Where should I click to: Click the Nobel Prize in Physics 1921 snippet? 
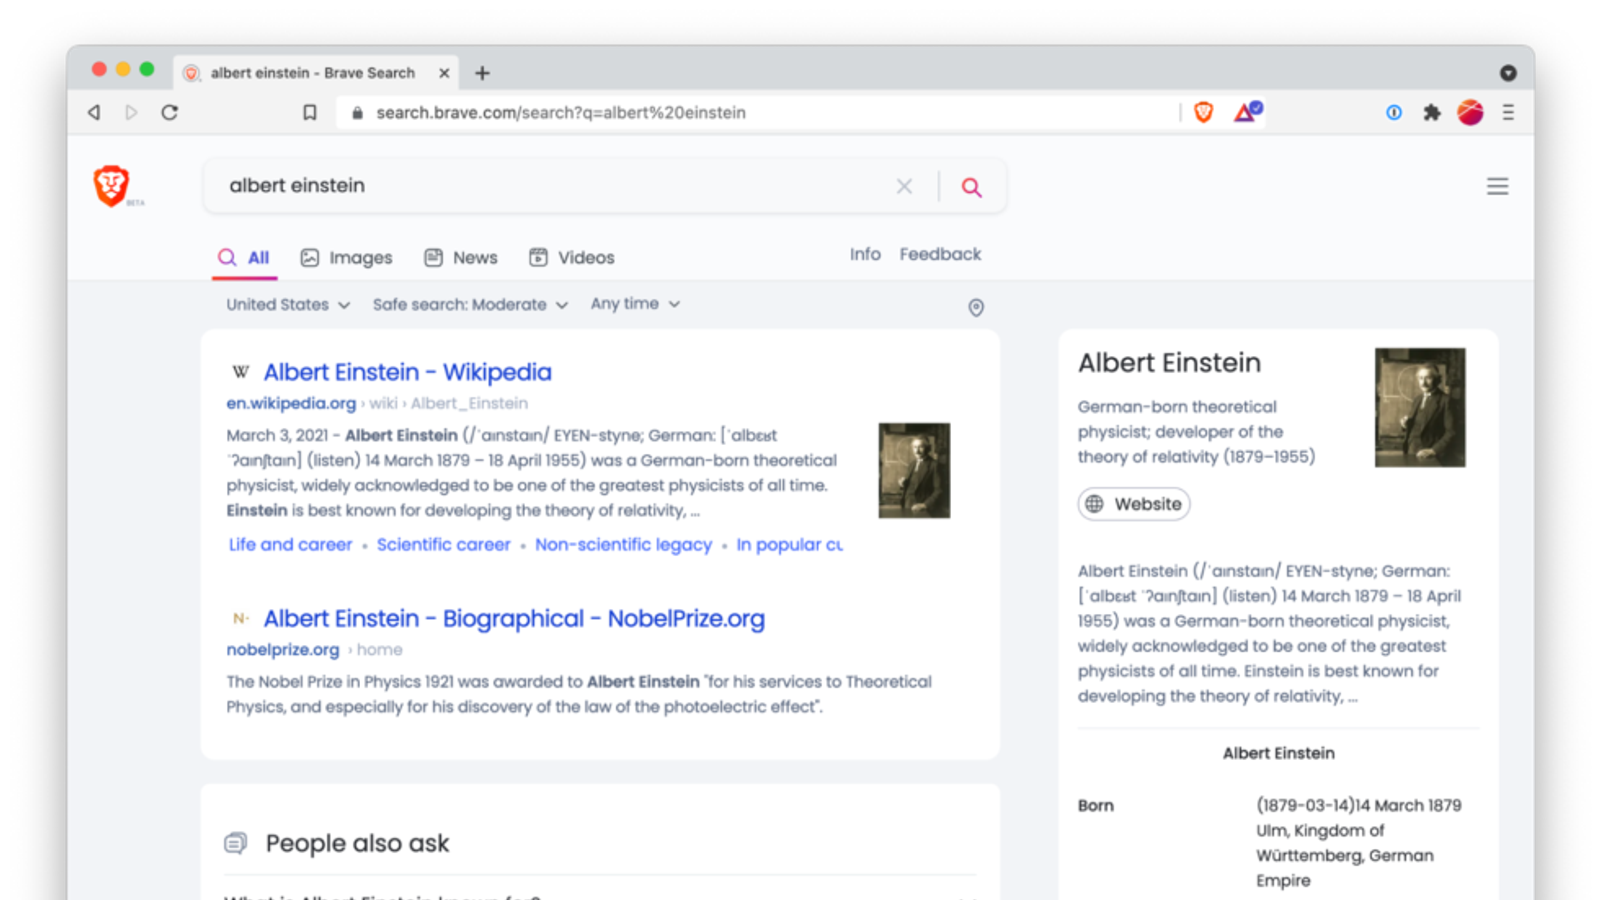pos(579,694)
